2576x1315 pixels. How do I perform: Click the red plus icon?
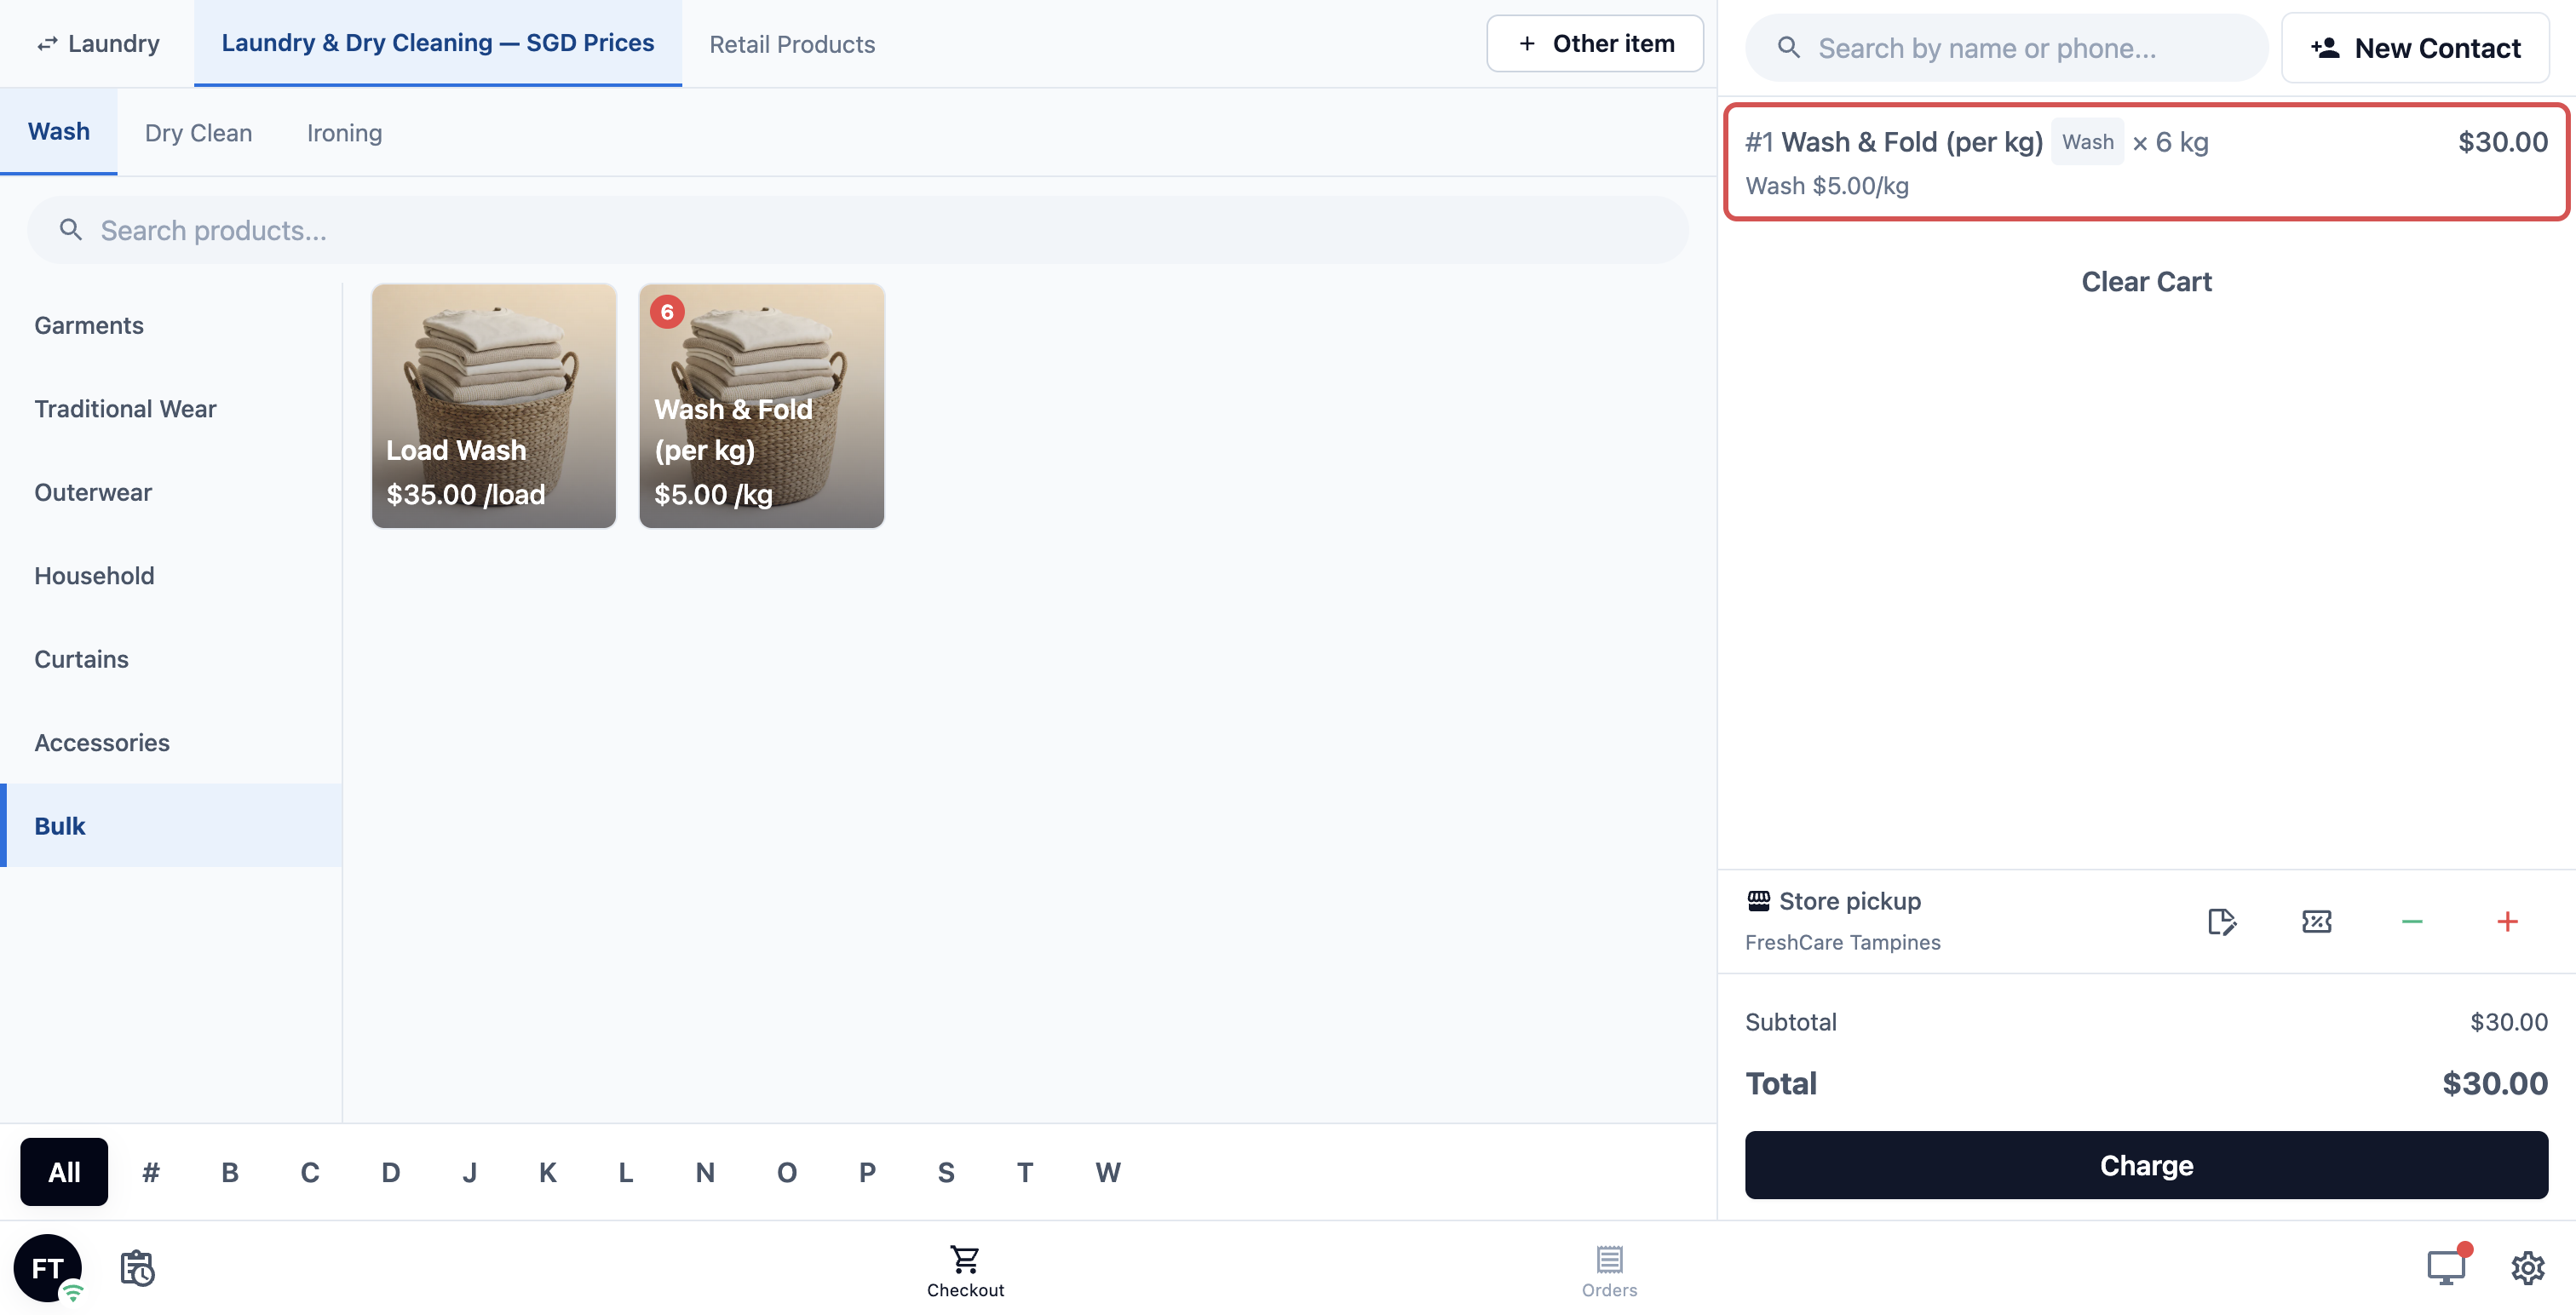pyautogui.click(x=2506, y=921)
